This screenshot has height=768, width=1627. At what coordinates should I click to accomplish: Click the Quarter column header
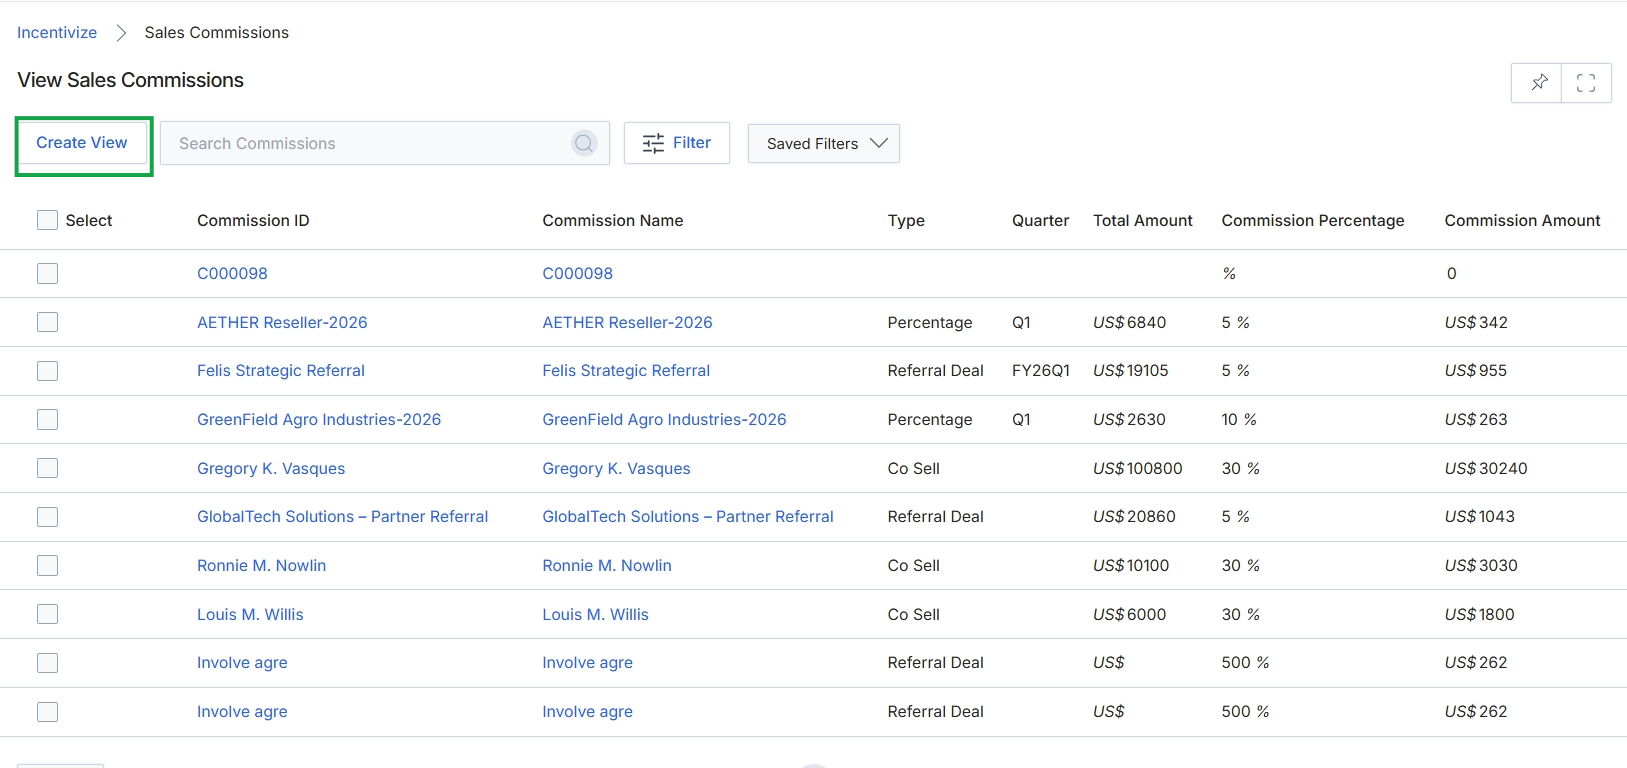(x=1040, y=220)
